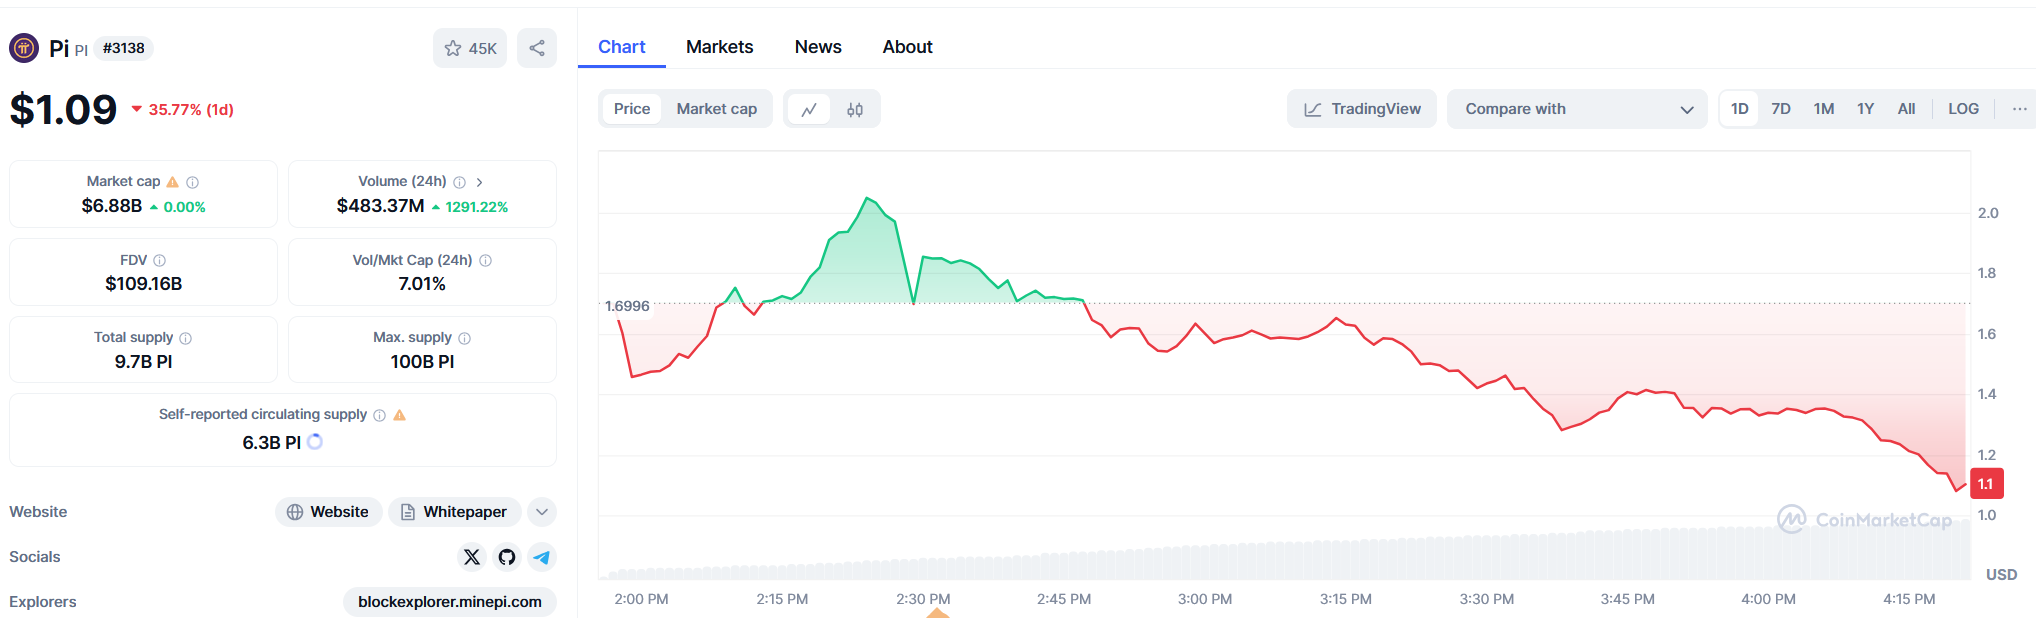2036x618 pixels.
Task: Open Self-reported circulating supply info icon
Action: click(x=380, y=415)
